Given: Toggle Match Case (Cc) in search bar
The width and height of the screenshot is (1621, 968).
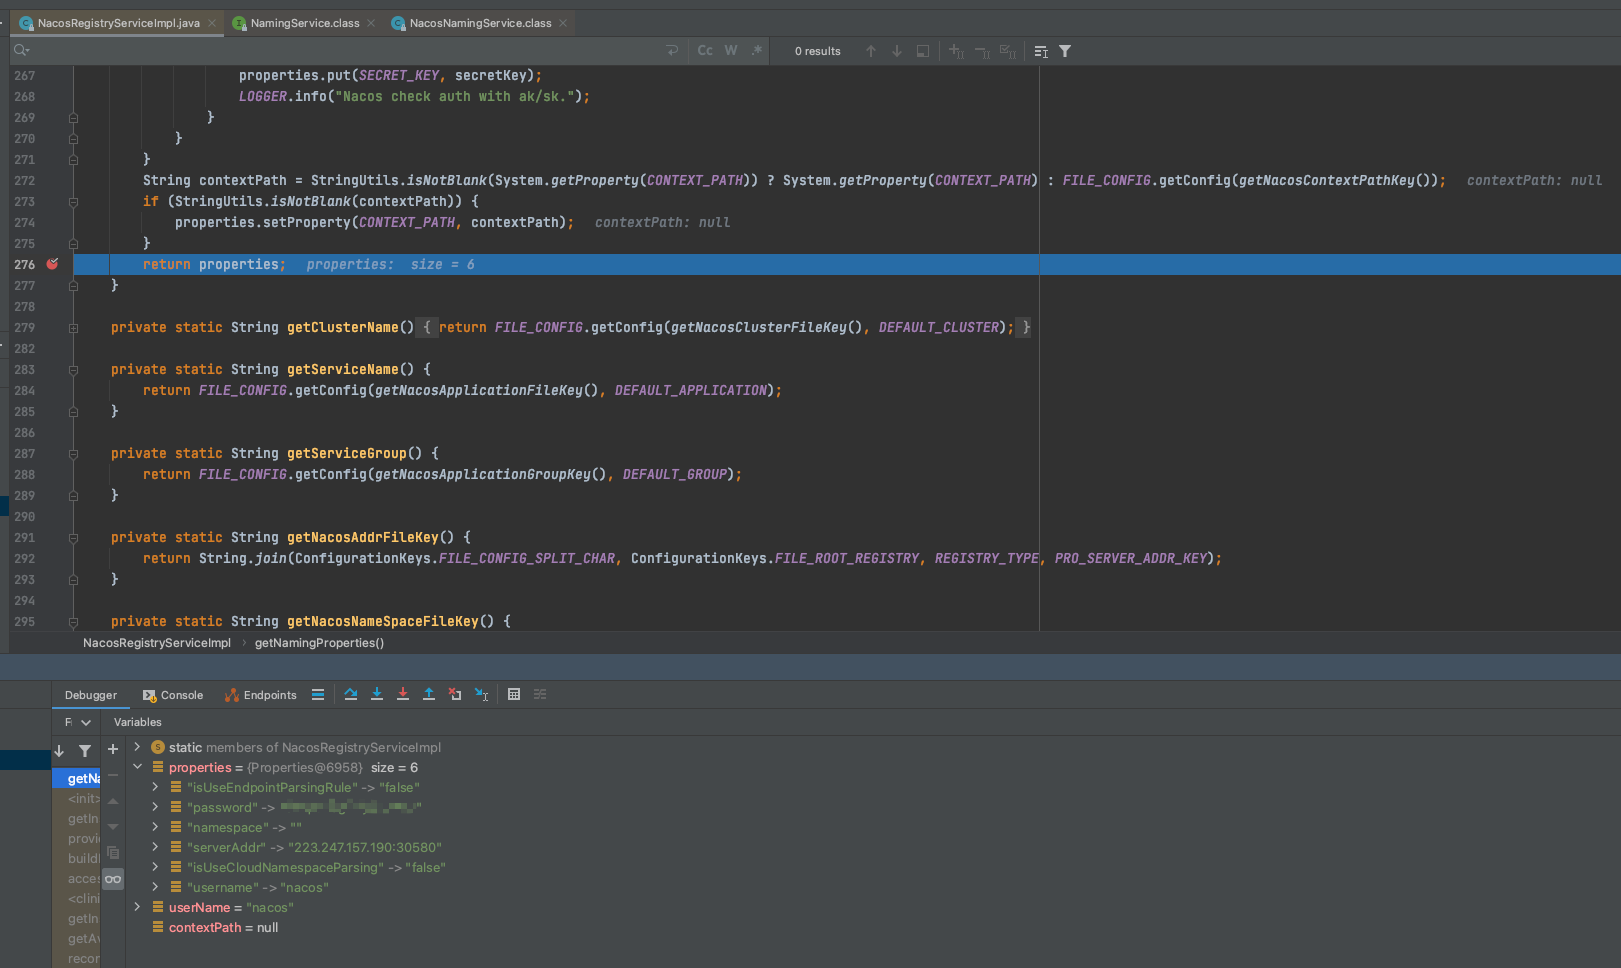Looking at the screenshot, I should click(x=705, y=51).
